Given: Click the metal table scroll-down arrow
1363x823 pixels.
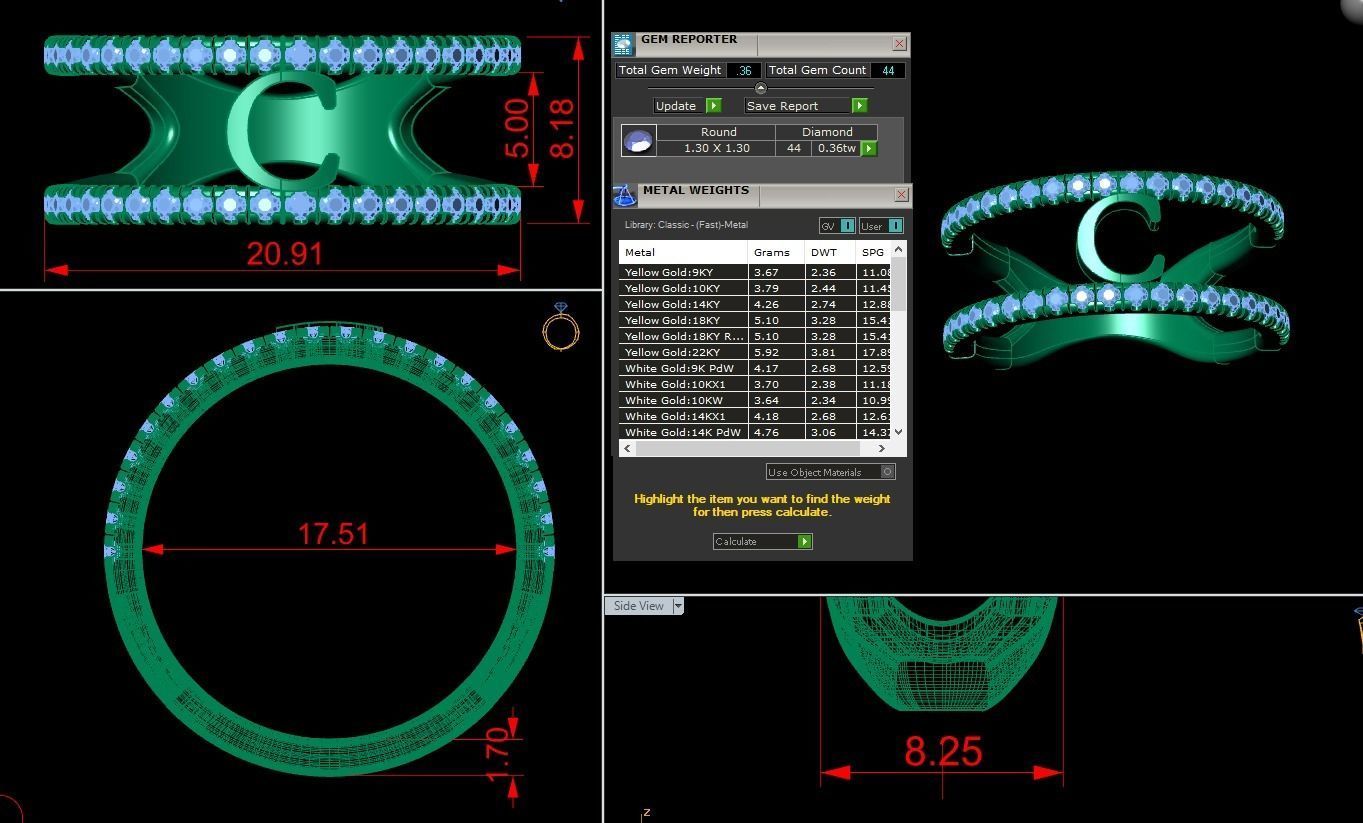Looking at the screenshot, I should click(x=898, y=432).
